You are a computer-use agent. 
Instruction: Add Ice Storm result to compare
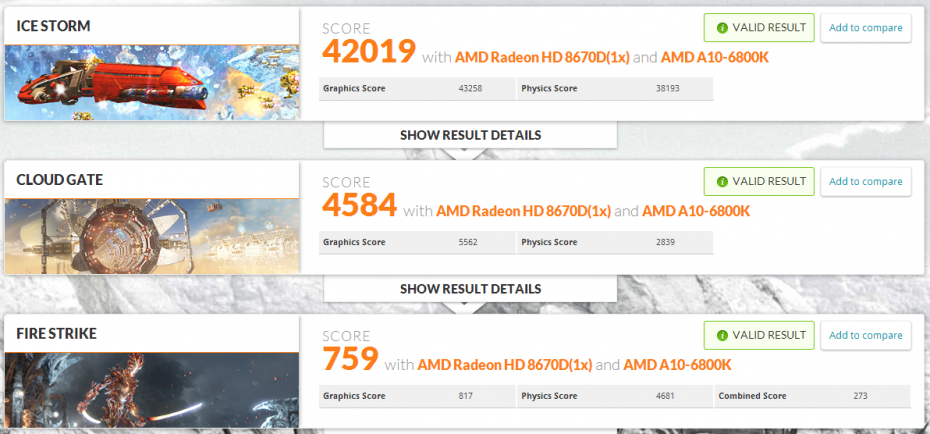(x=865, y=28)
